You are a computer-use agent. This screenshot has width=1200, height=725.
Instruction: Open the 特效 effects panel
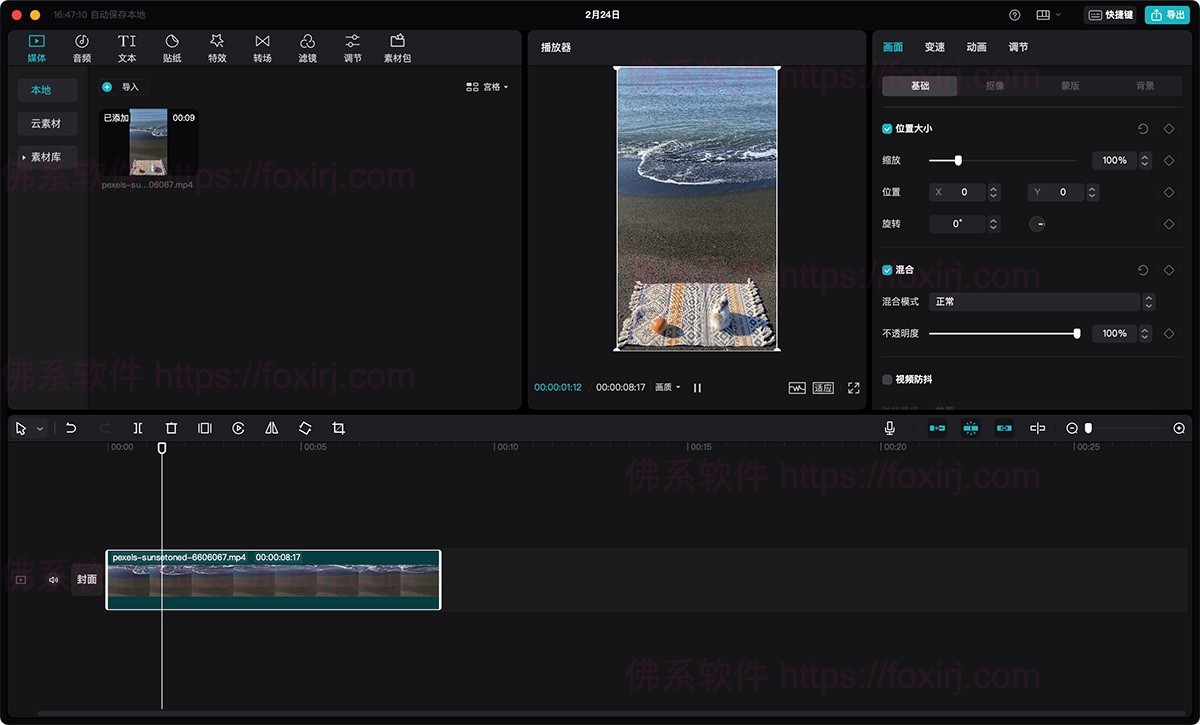click(217, 46)
